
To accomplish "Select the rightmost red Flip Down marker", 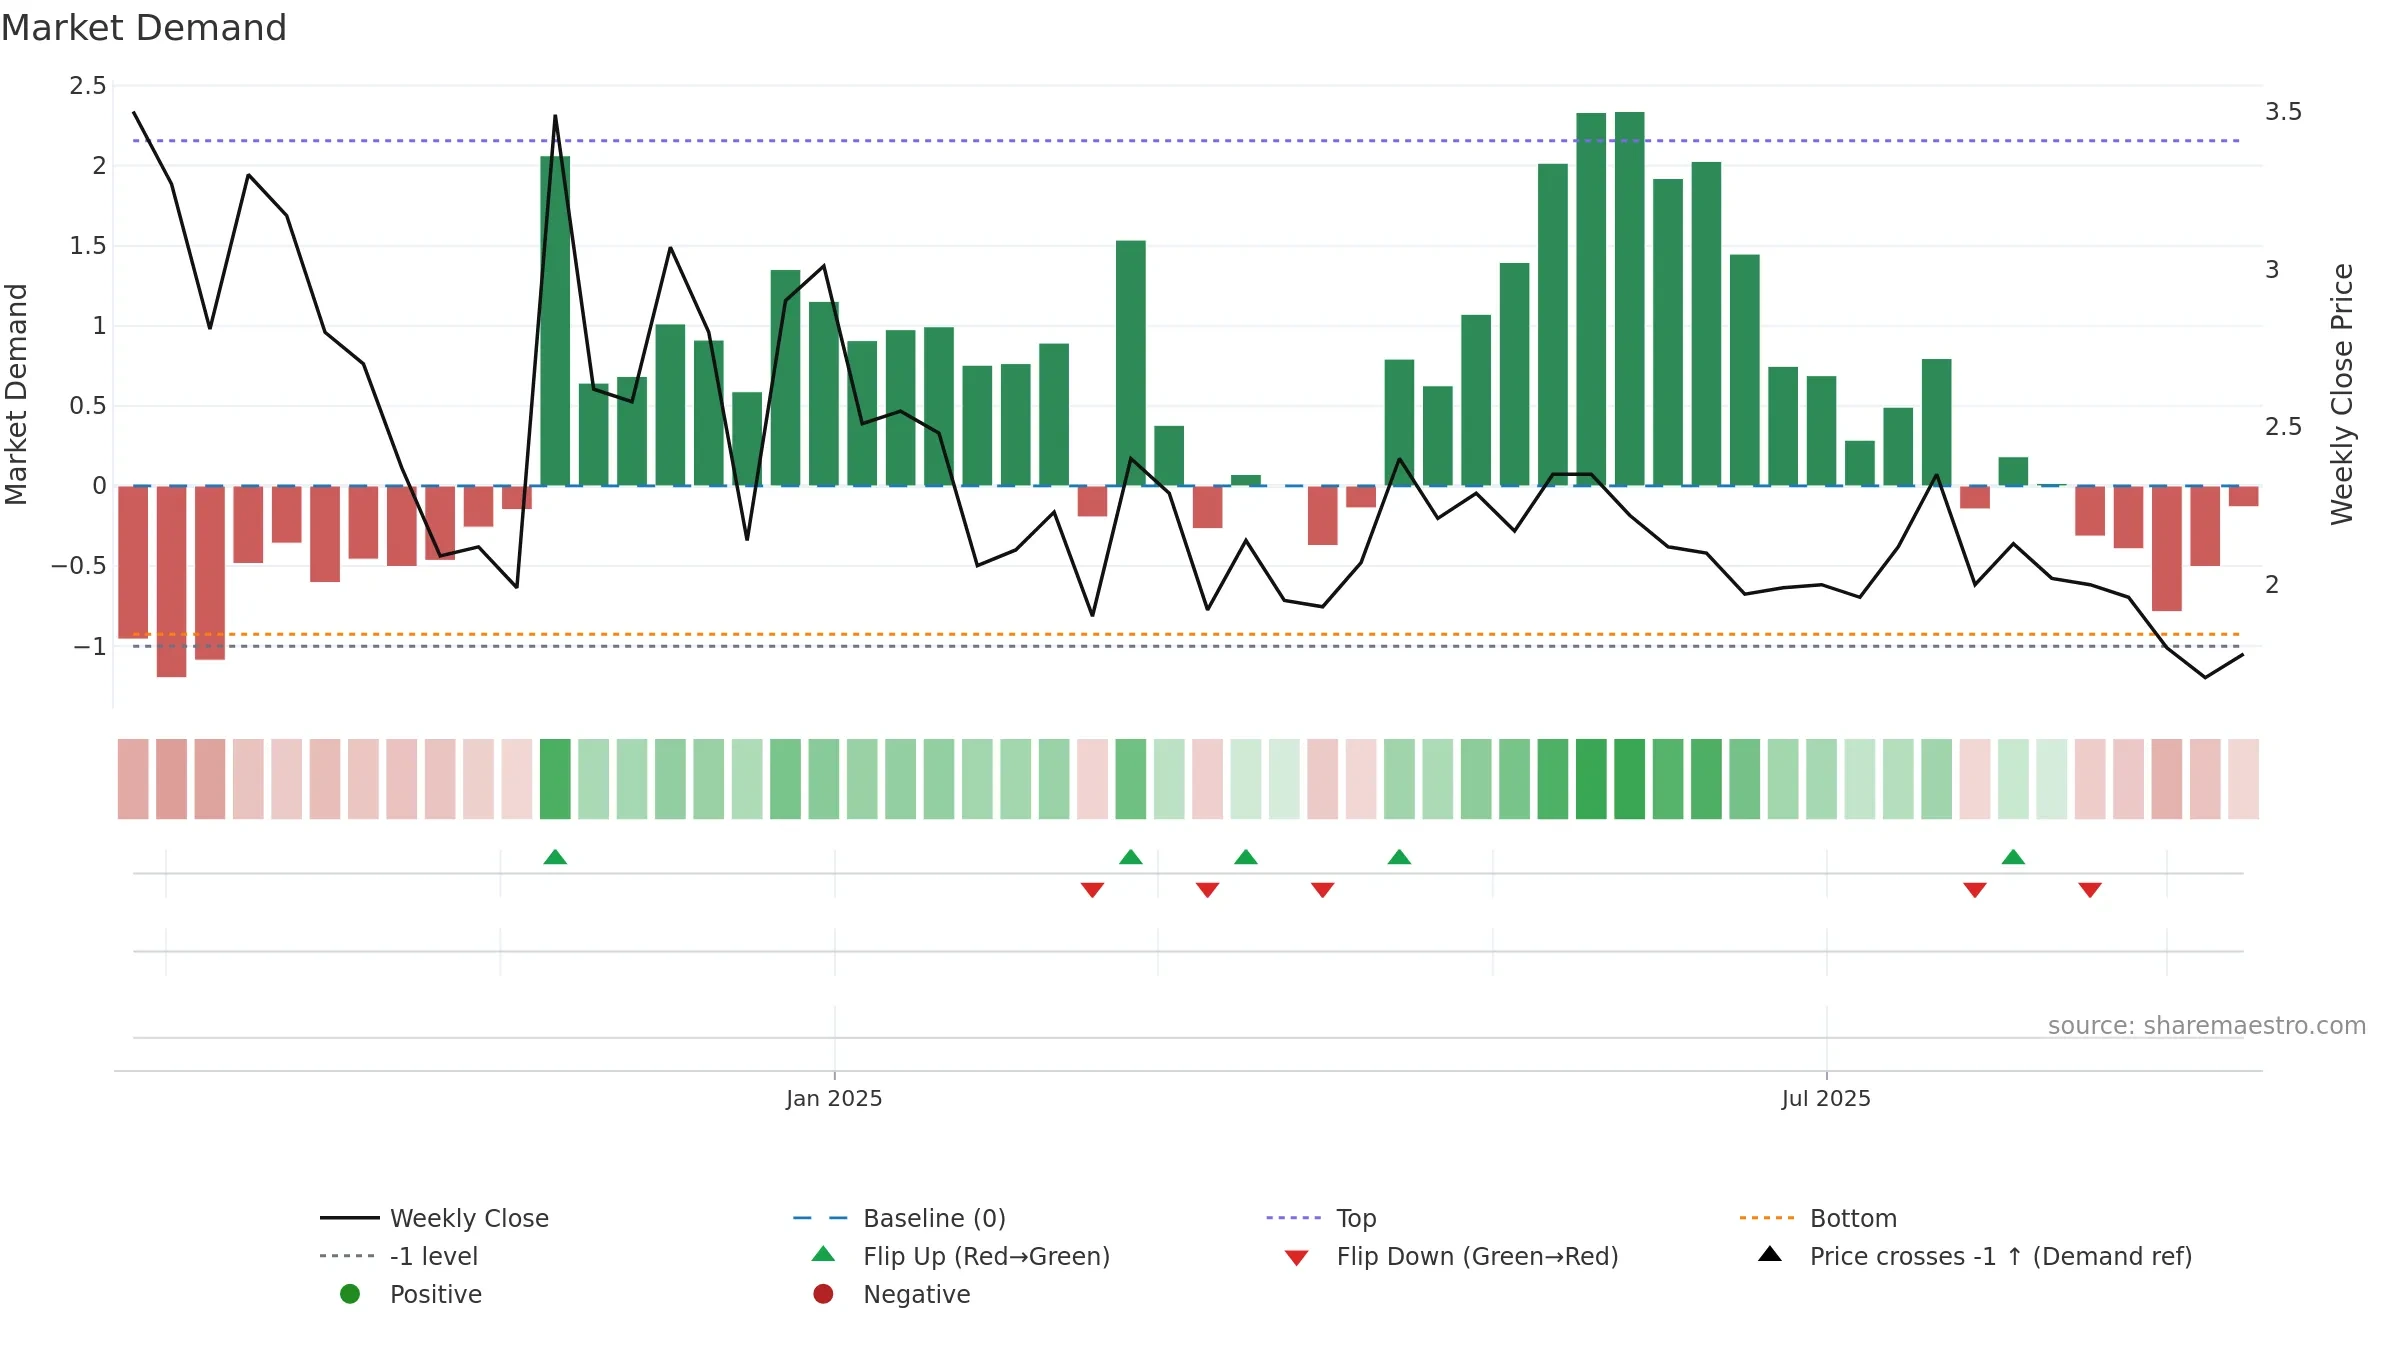I will coord(2089,889).
